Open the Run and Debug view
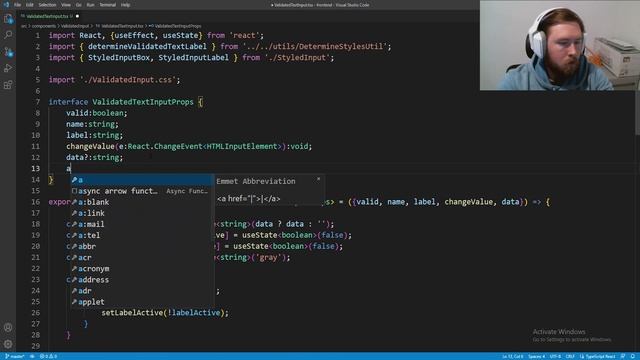 (x=8, y=68)
